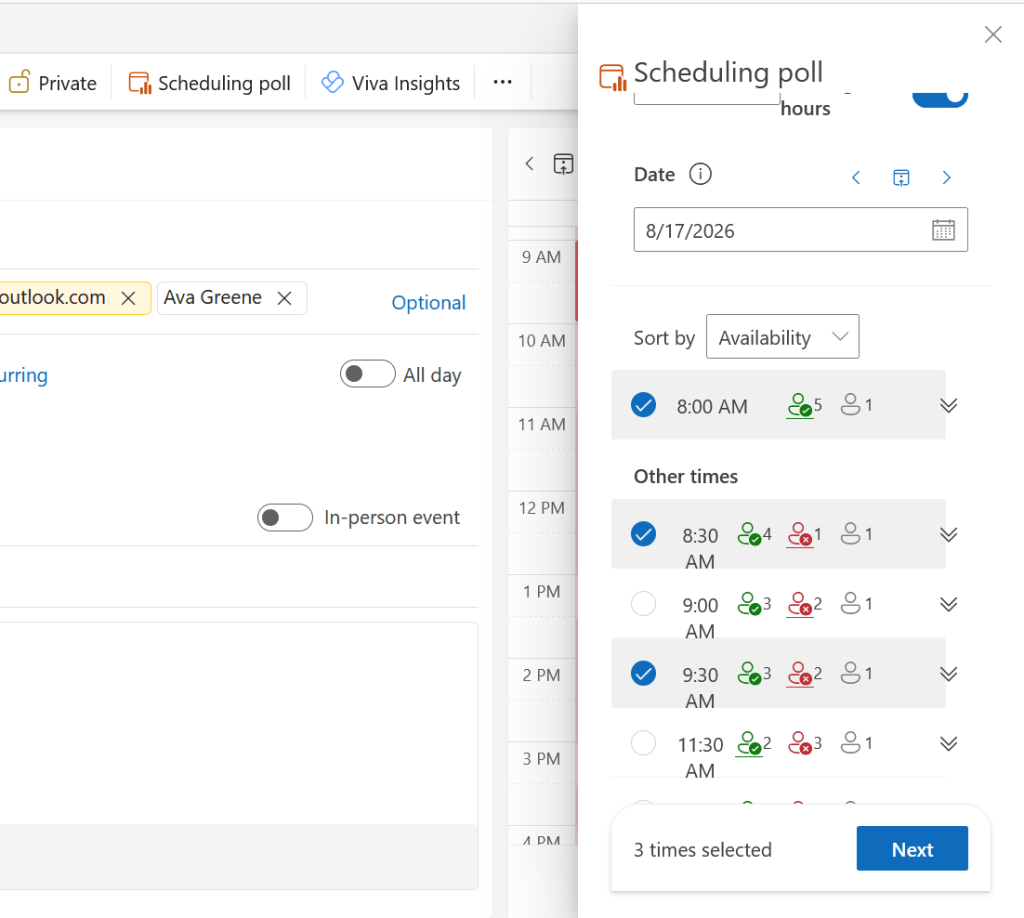This screenshot has width=1024, height=918.
Task: Open Viva Insights from the toolbar
Action: (391, 83)
